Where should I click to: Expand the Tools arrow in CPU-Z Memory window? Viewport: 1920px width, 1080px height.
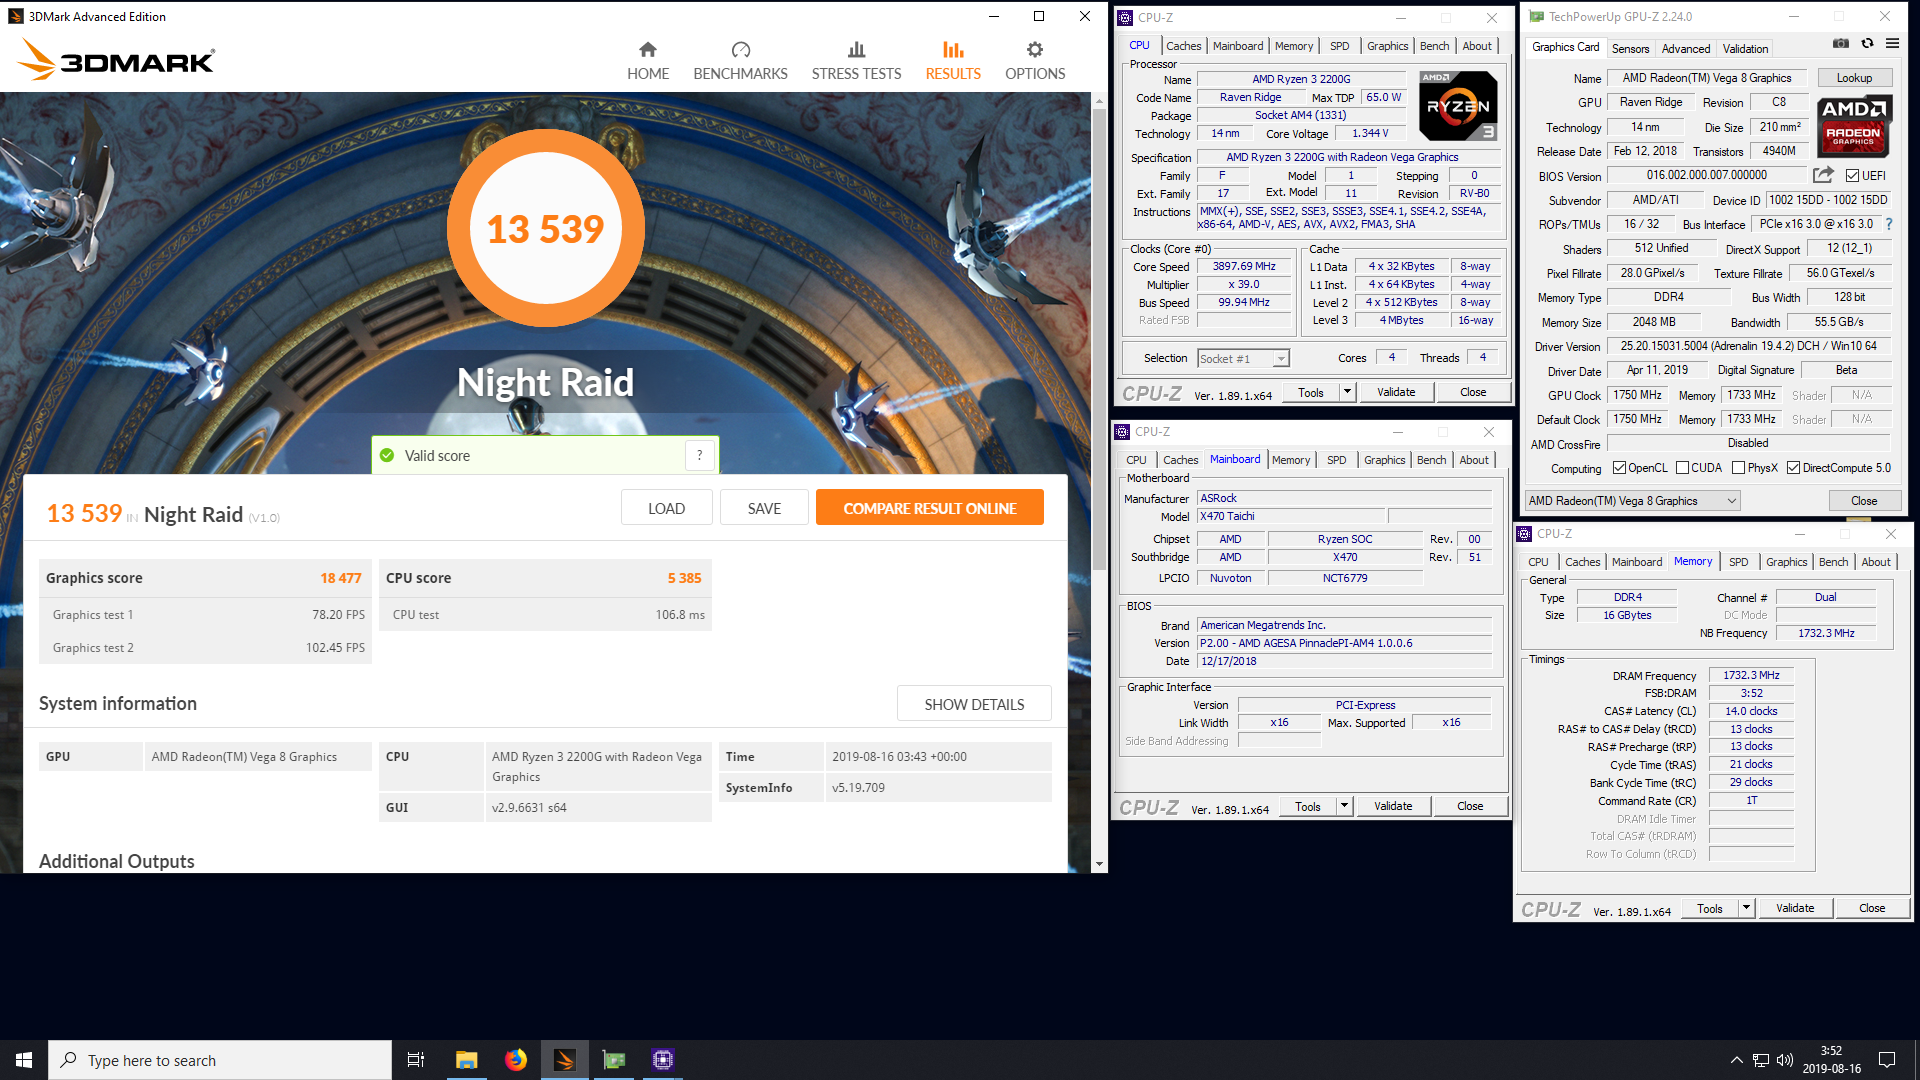(x=1746, y=908)
